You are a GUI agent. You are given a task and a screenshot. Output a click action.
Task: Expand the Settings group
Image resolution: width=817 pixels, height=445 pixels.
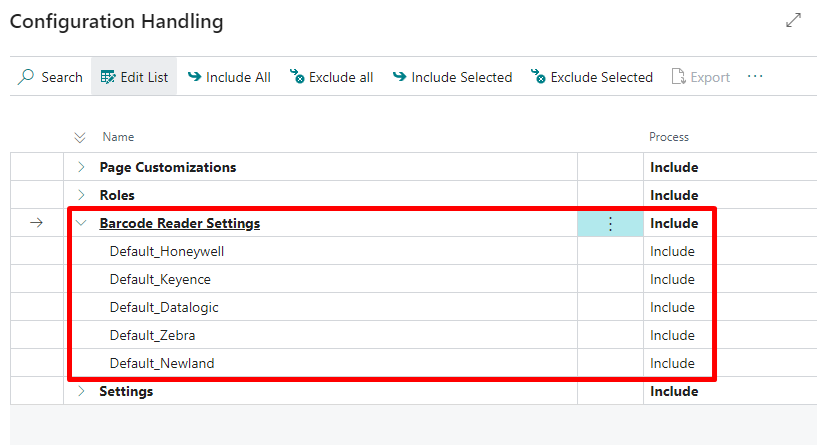[81, 391]
